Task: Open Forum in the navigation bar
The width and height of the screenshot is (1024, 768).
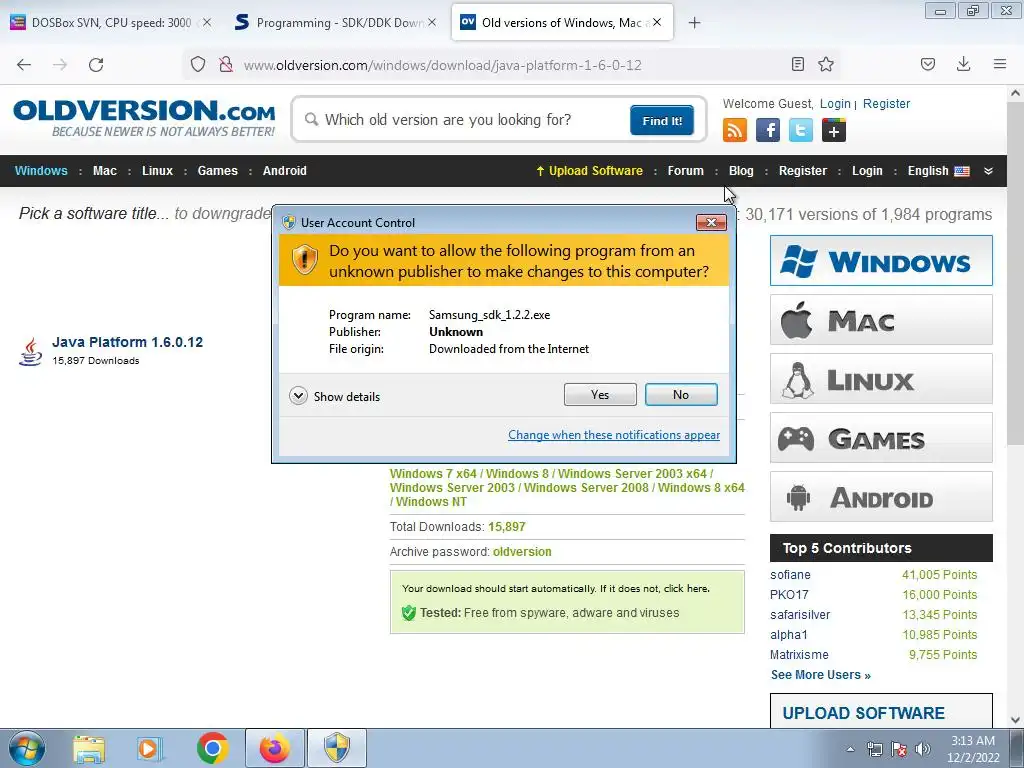Action: (x=686, y=170)
